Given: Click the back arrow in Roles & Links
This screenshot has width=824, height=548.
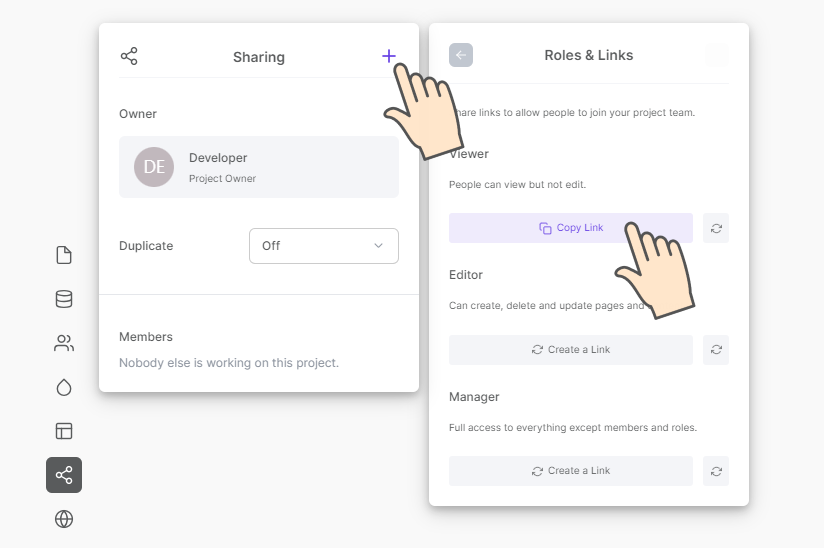Looking at the screenshot, I should 461,55.
